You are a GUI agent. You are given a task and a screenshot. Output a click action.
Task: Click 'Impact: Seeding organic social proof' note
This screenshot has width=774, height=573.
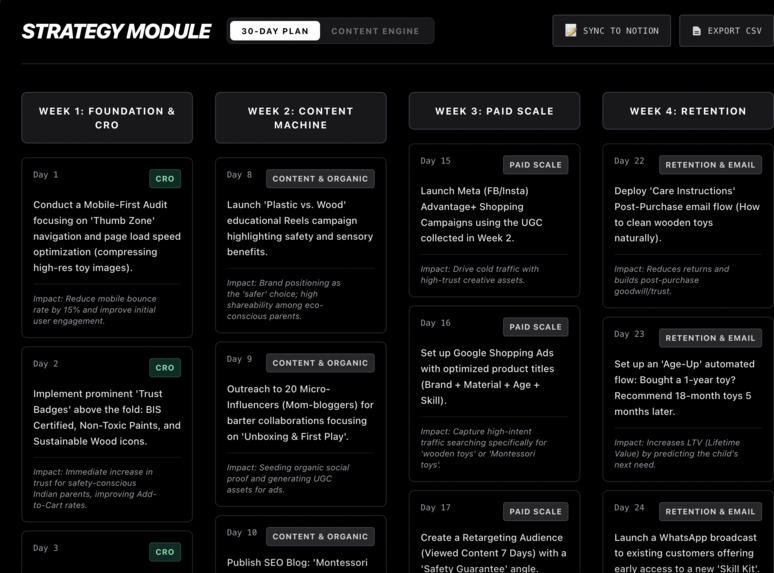point(288,479)
